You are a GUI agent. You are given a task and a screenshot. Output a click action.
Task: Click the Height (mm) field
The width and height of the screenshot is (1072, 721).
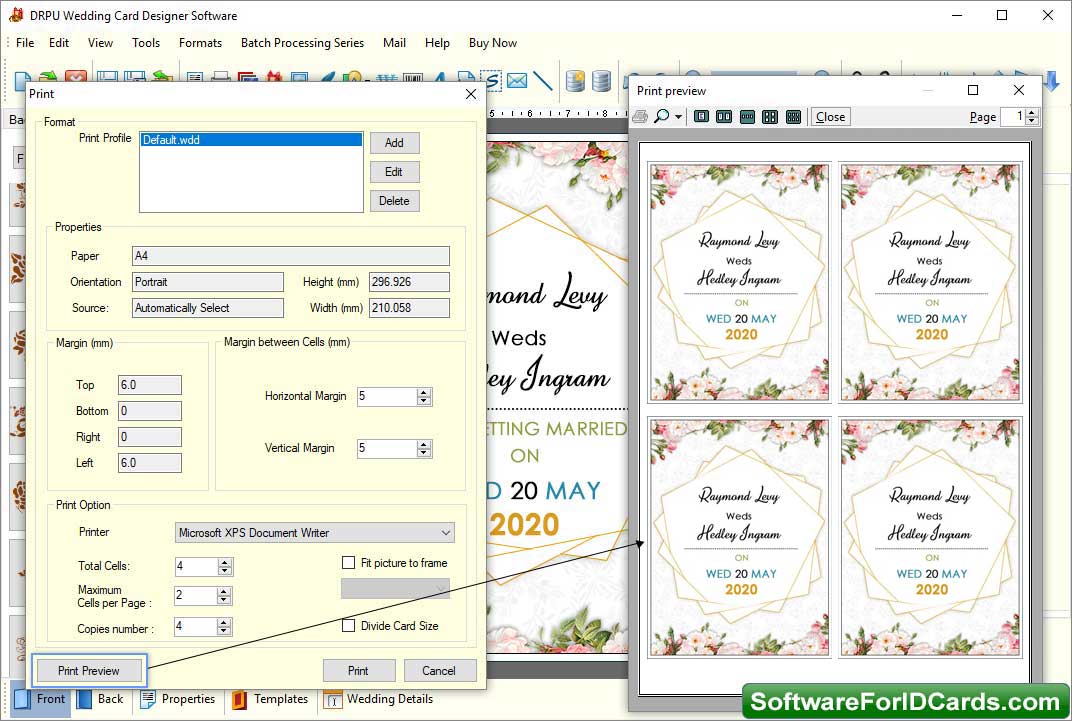coord(410,282)
